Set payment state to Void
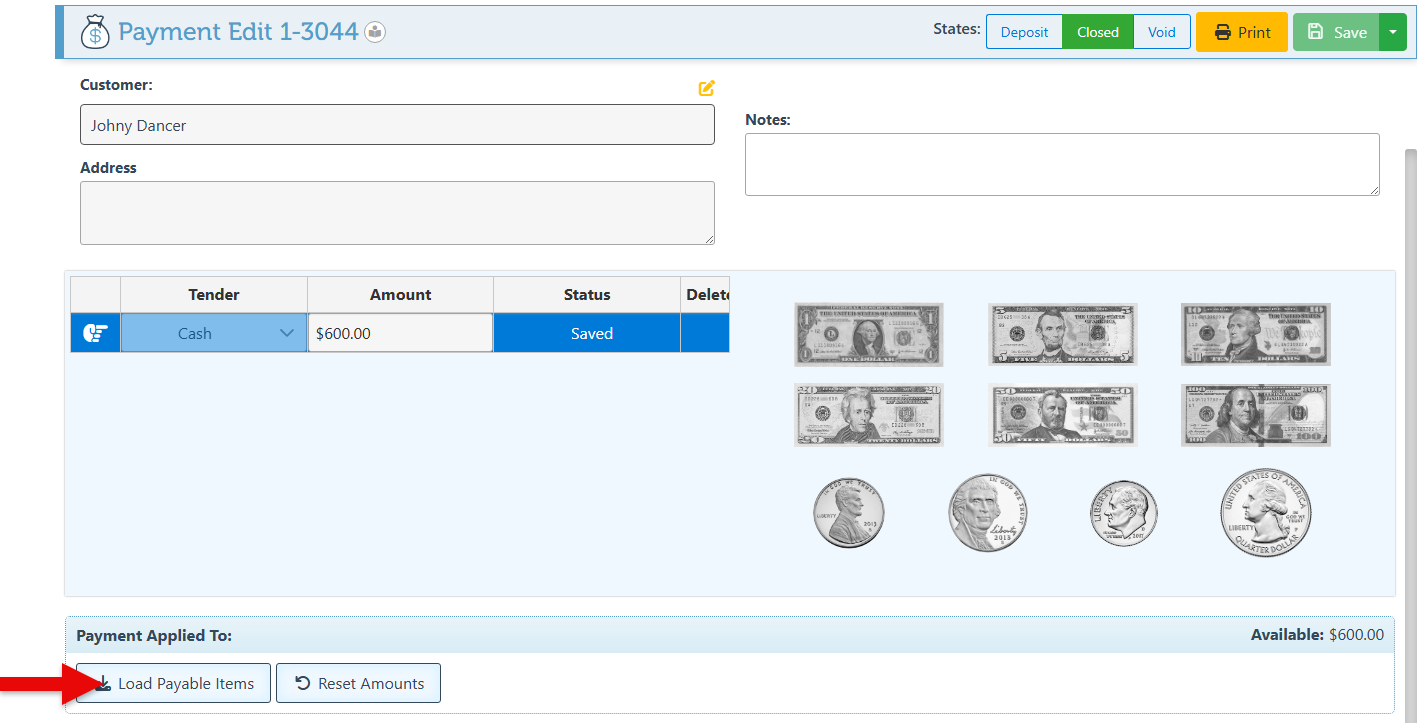1423x723 pixels. [1161, 32]
